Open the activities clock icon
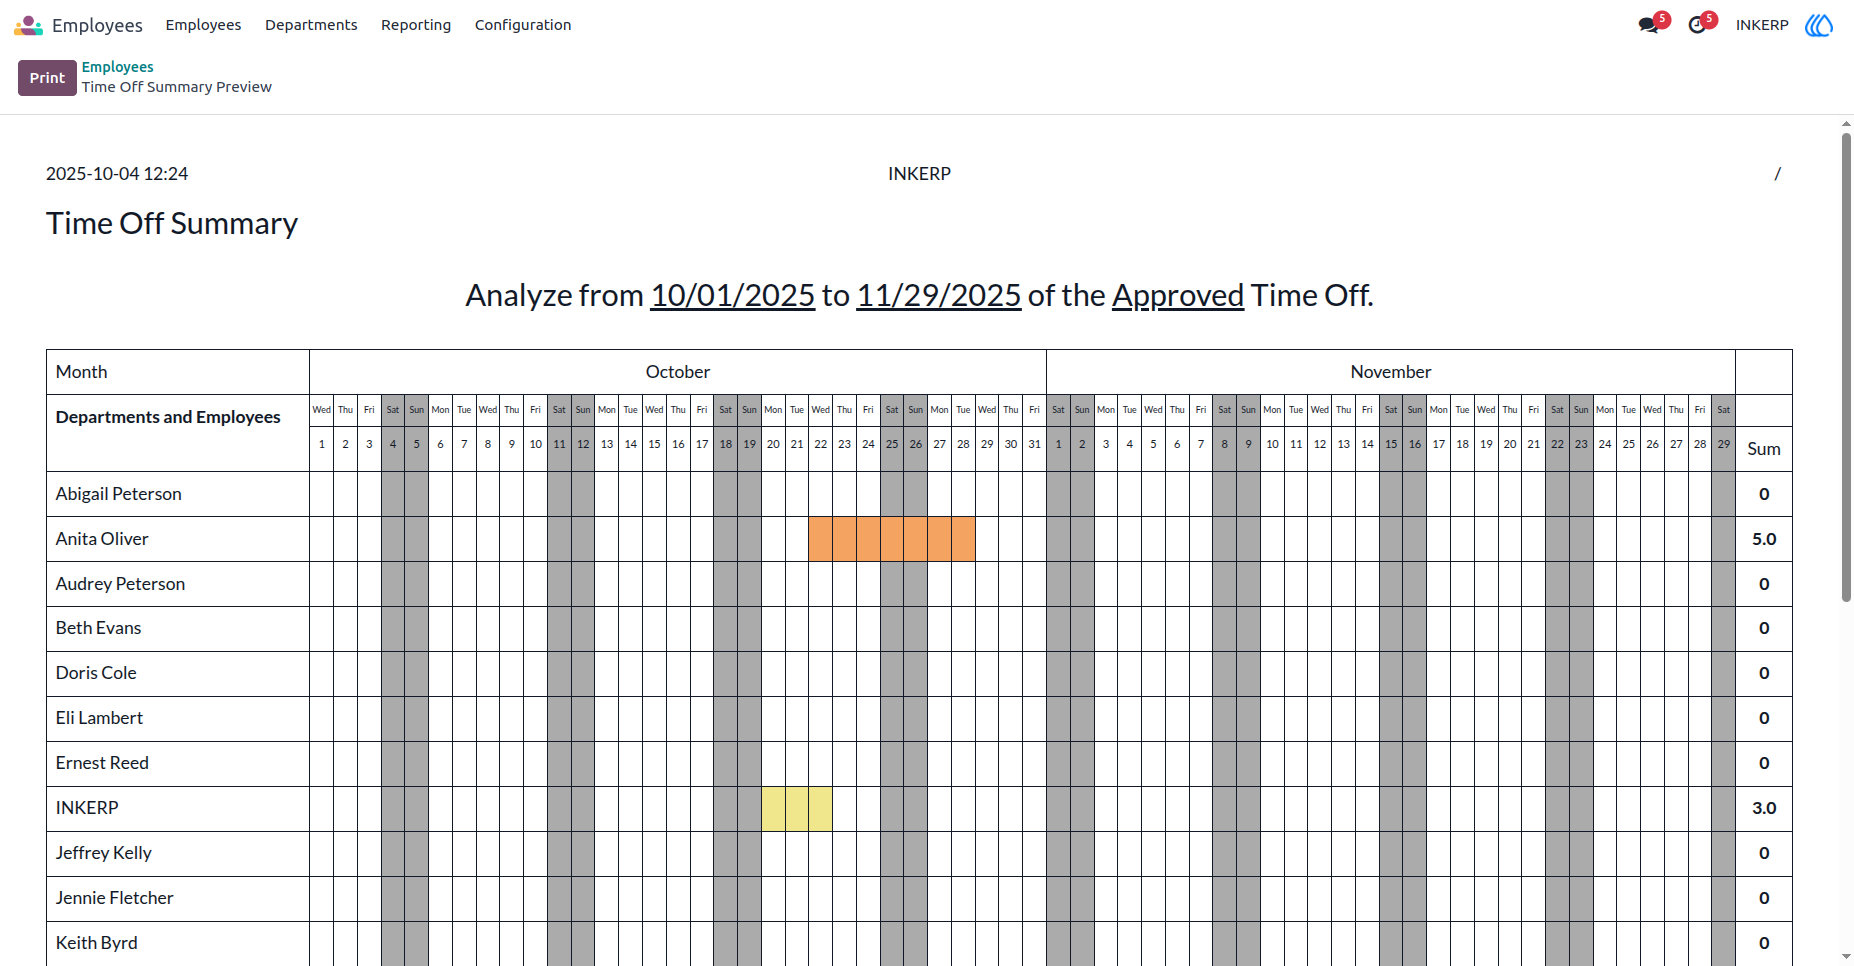The height and width of the screenshot is (966, 1854). 1697,25
